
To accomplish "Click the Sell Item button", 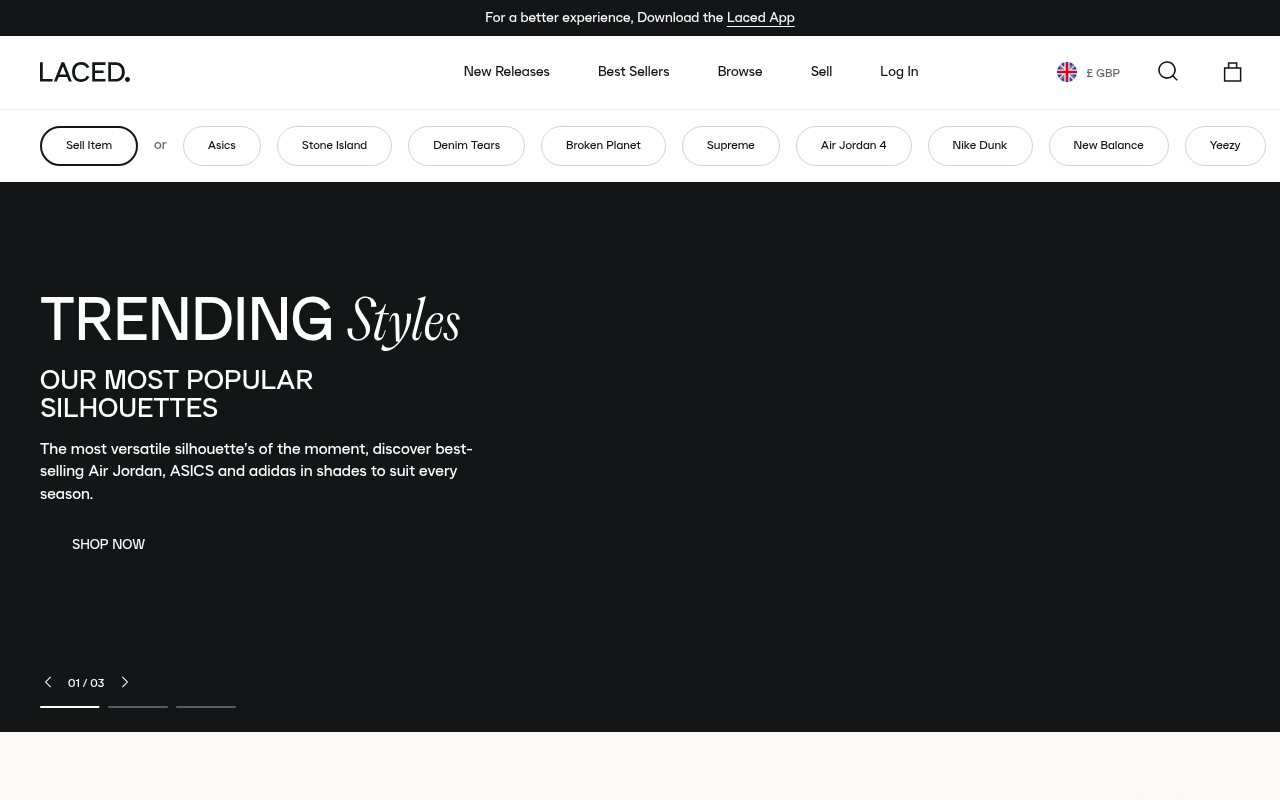I will click(89, 146).
